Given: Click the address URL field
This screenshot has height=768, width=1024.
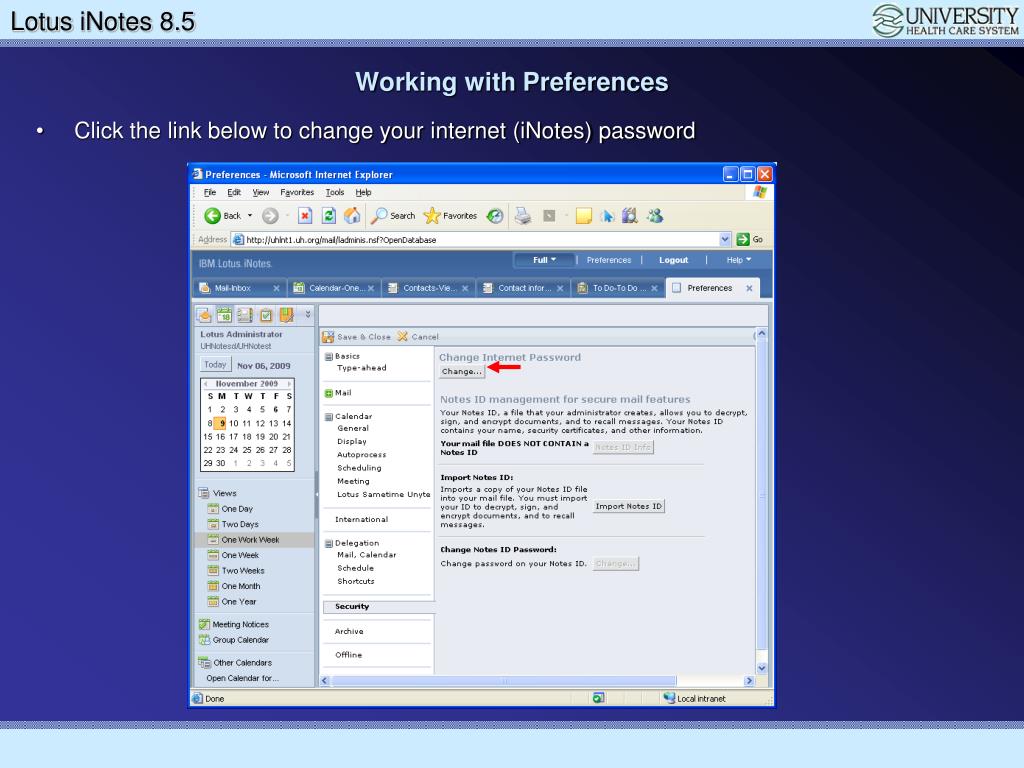Looking at the screenshot, I should coord(475,240).
